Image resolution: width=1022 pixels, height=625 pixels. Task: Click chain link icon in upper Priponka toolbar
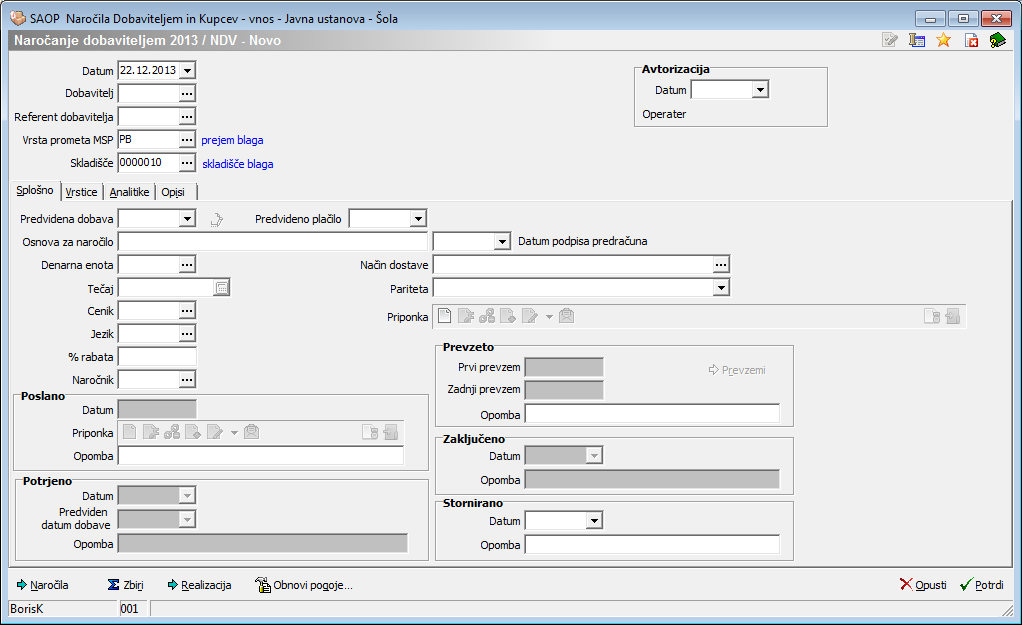pos(487,316)
